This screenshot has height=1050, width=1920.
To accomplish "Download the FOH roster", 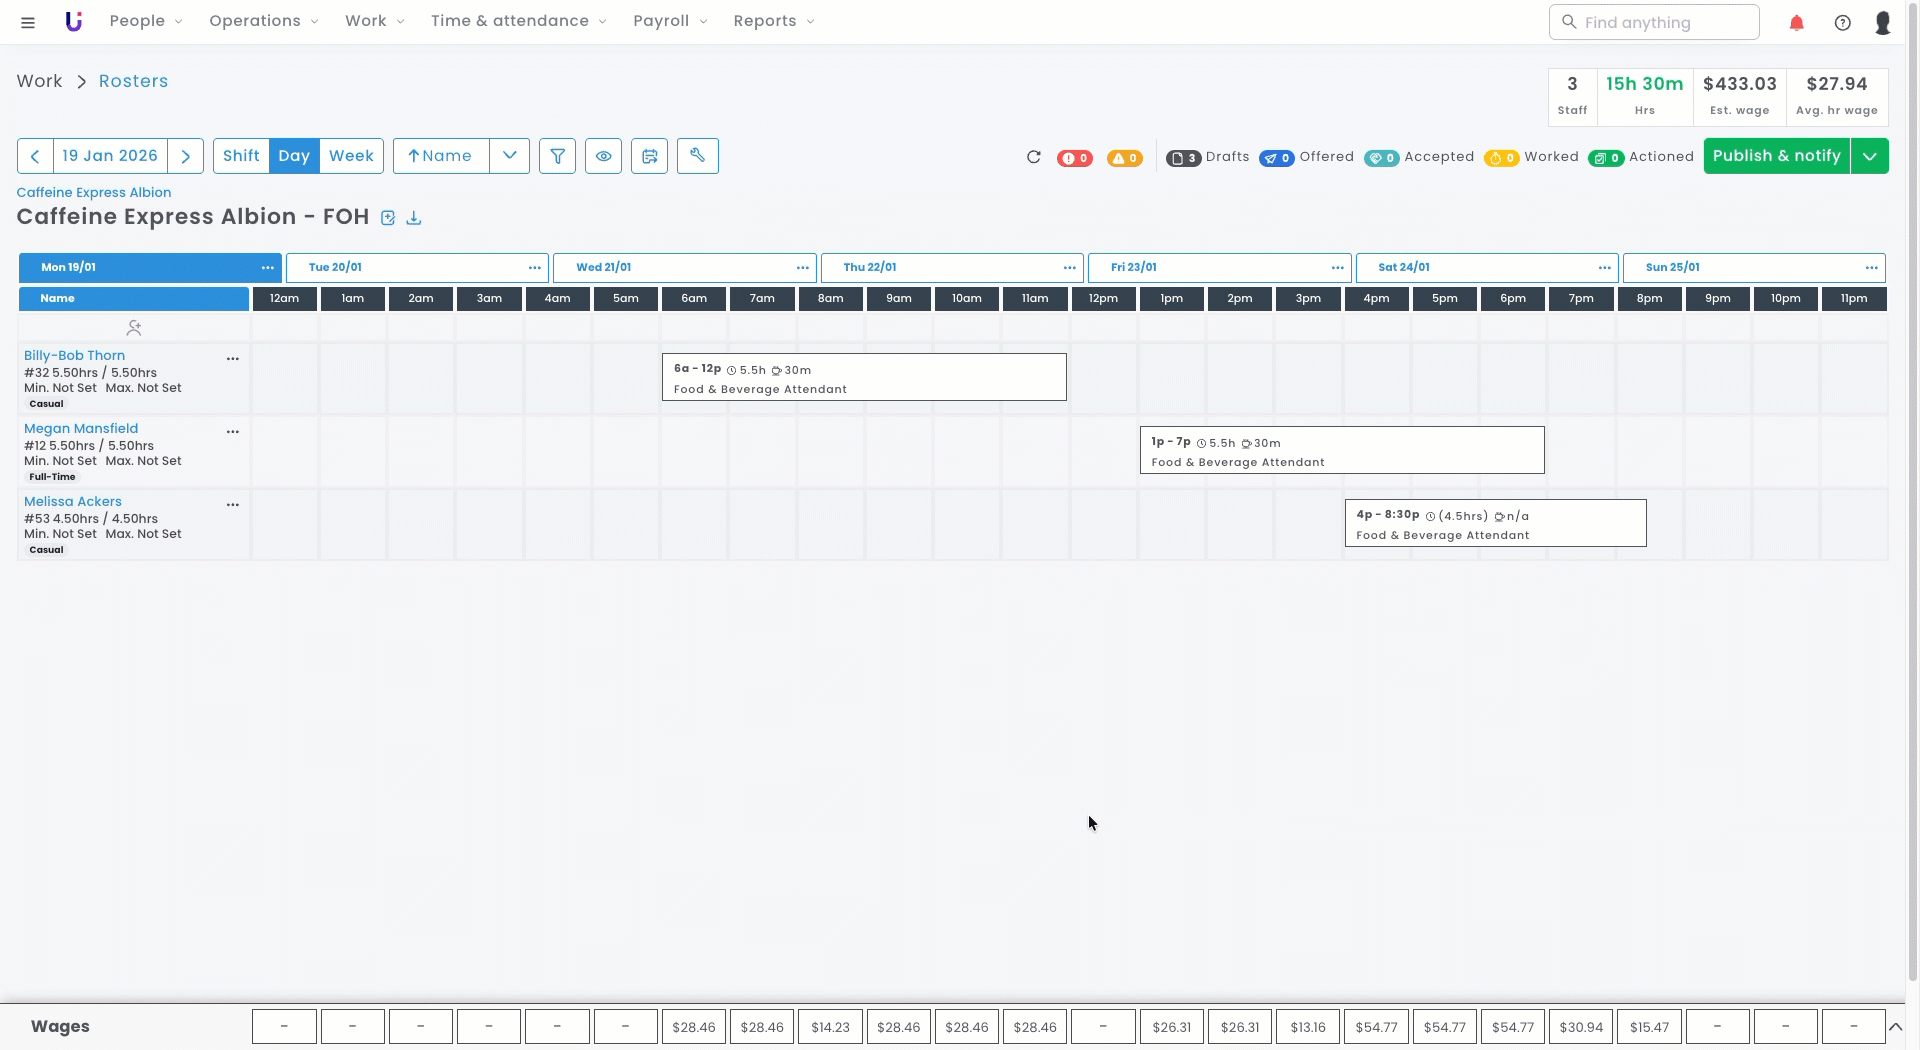I will click(414, 218).
